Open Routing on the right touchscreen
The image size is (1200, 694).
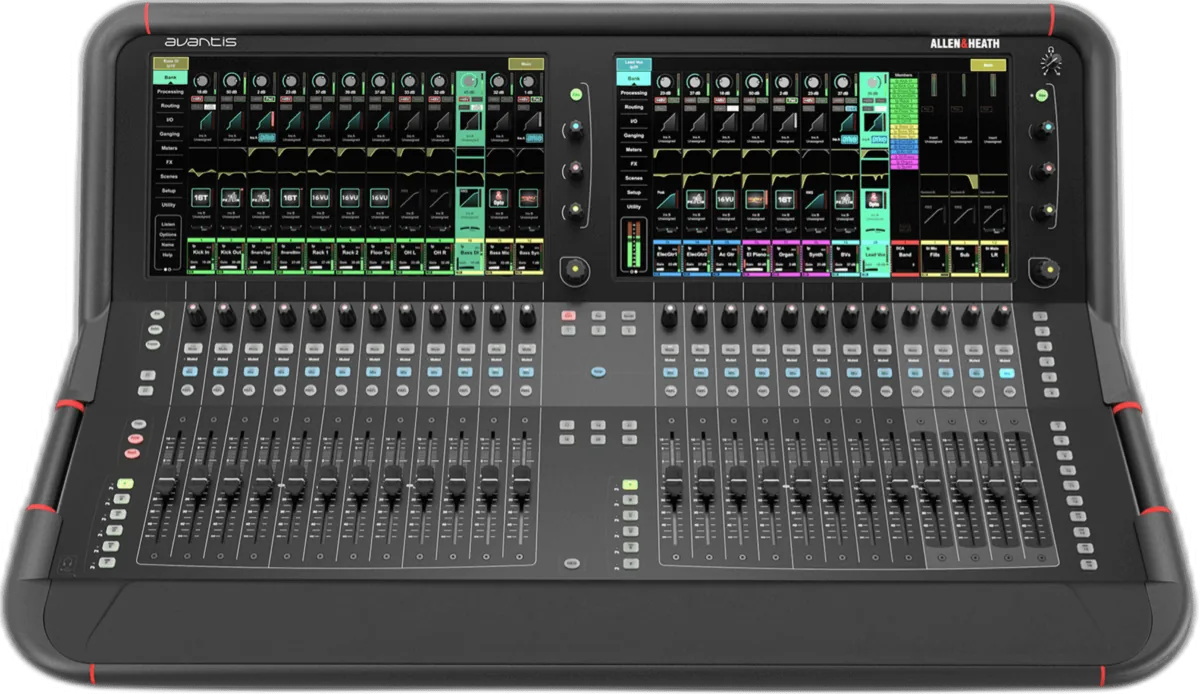(634, 106)
